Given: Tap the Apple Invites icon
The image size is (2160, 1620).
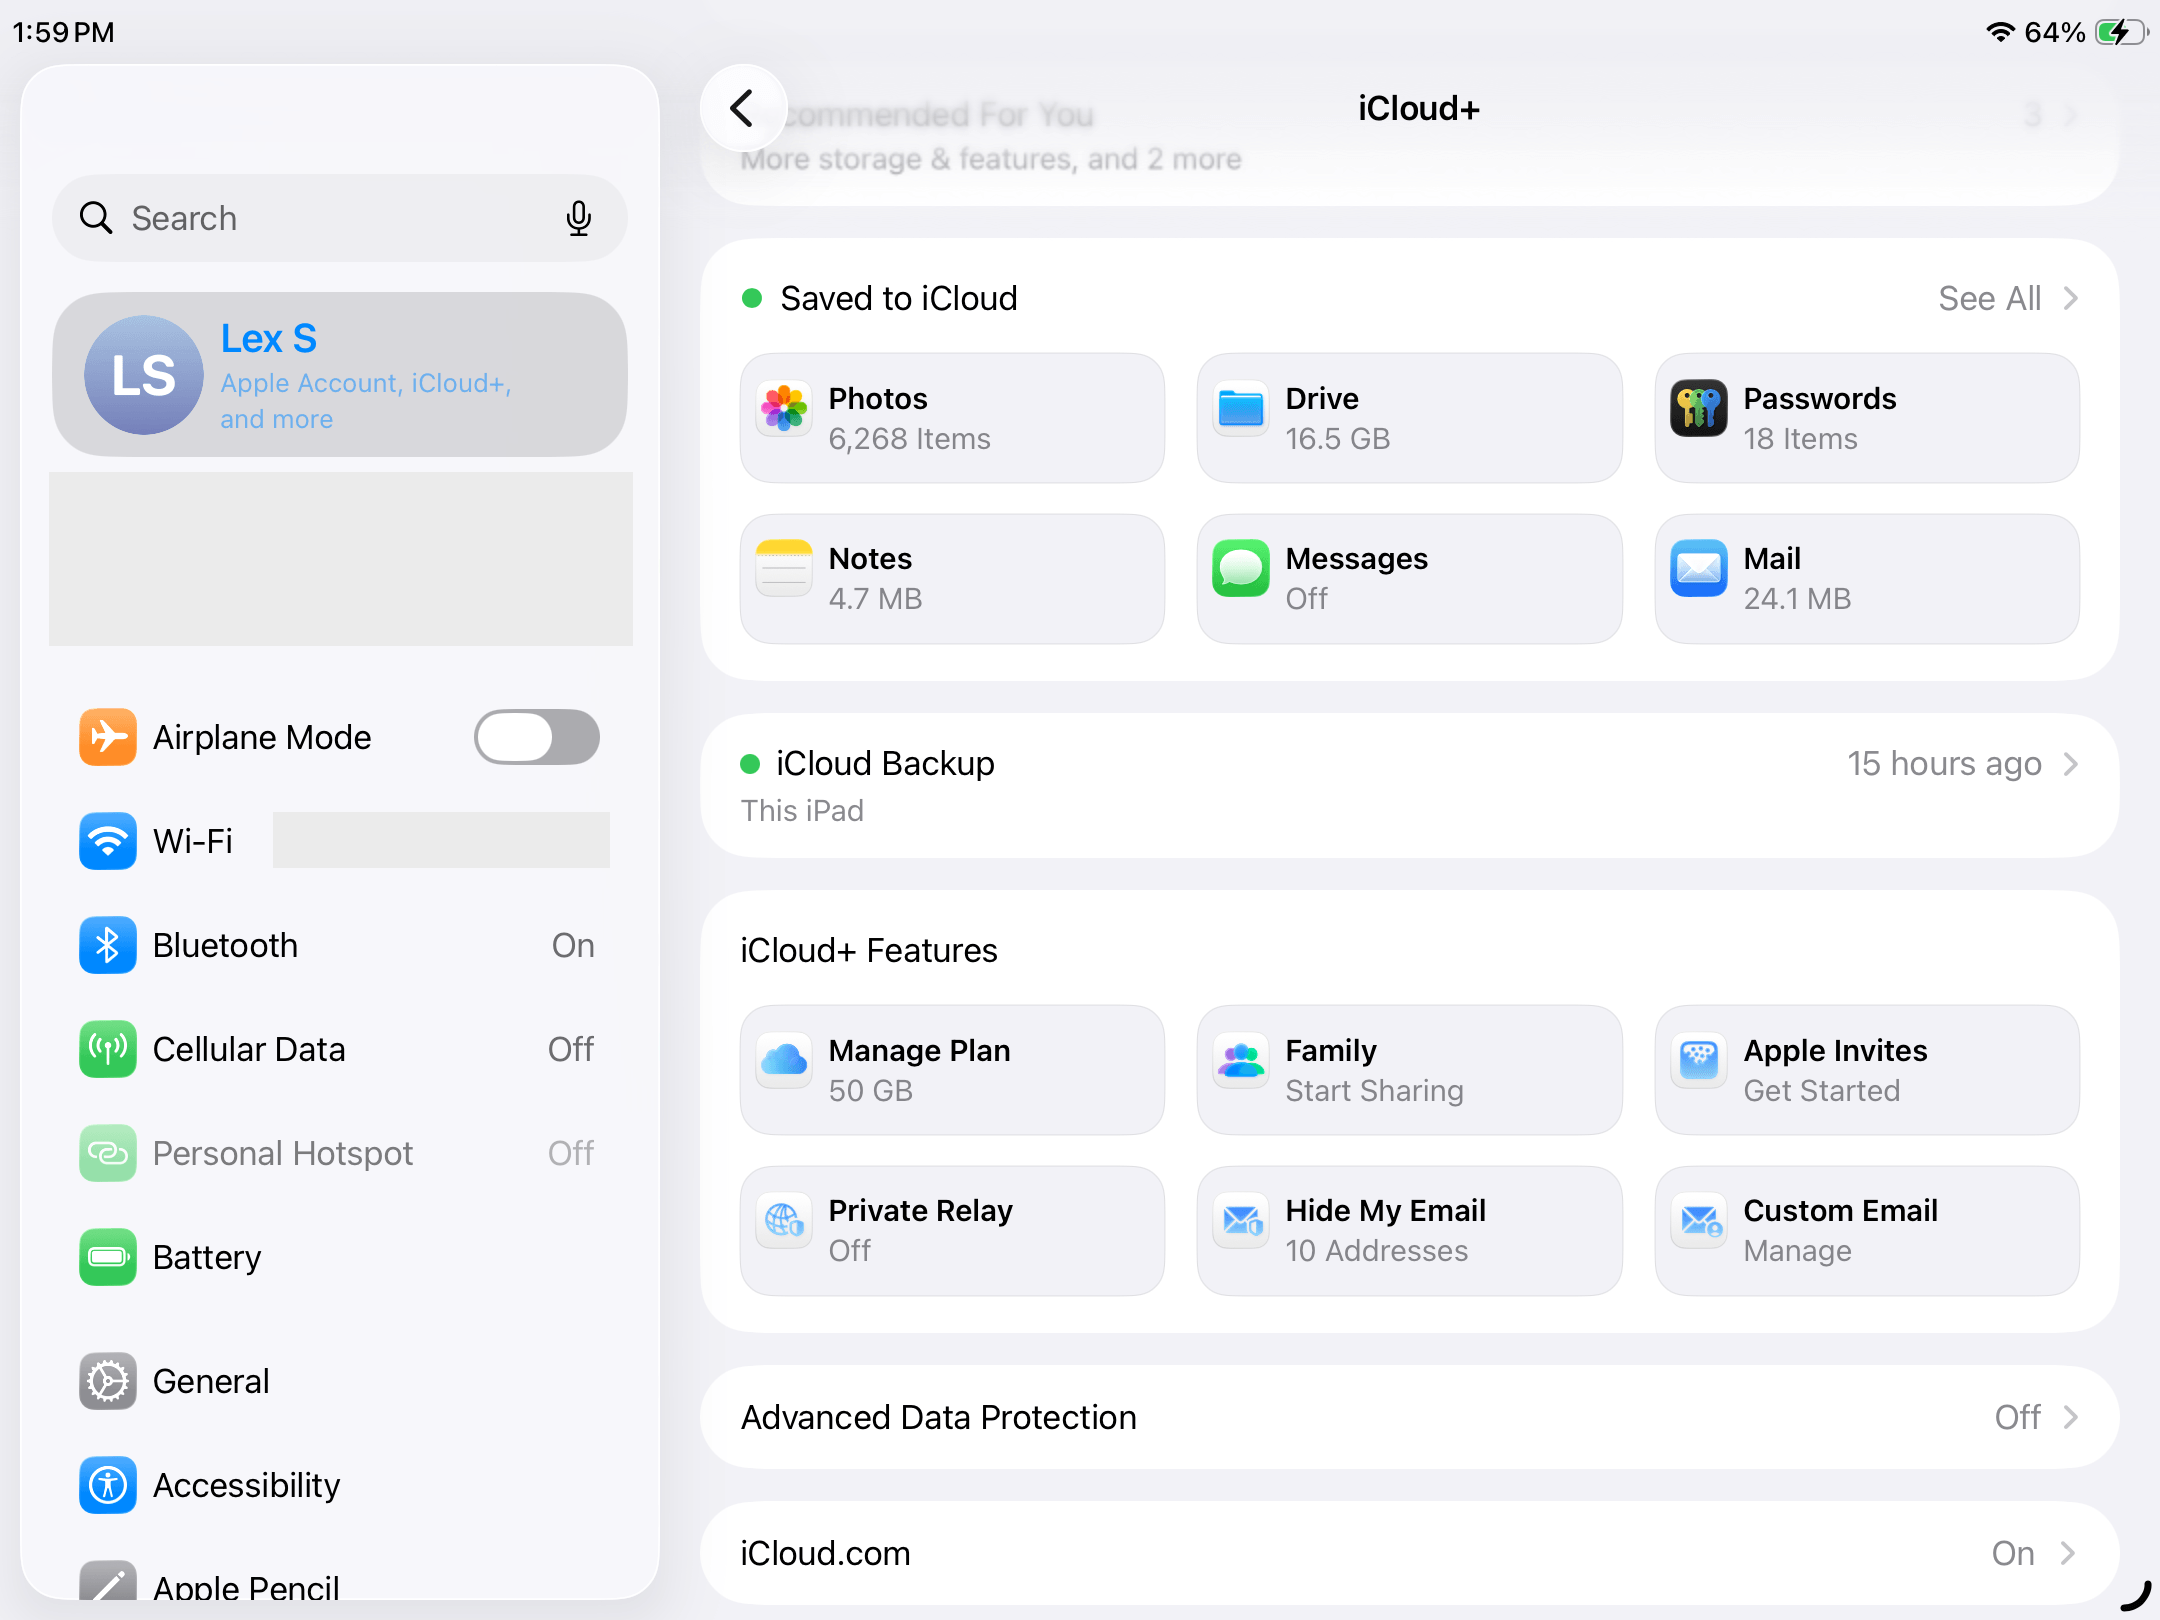Looking at the screenshot, I should (x=1699, y=1060).
